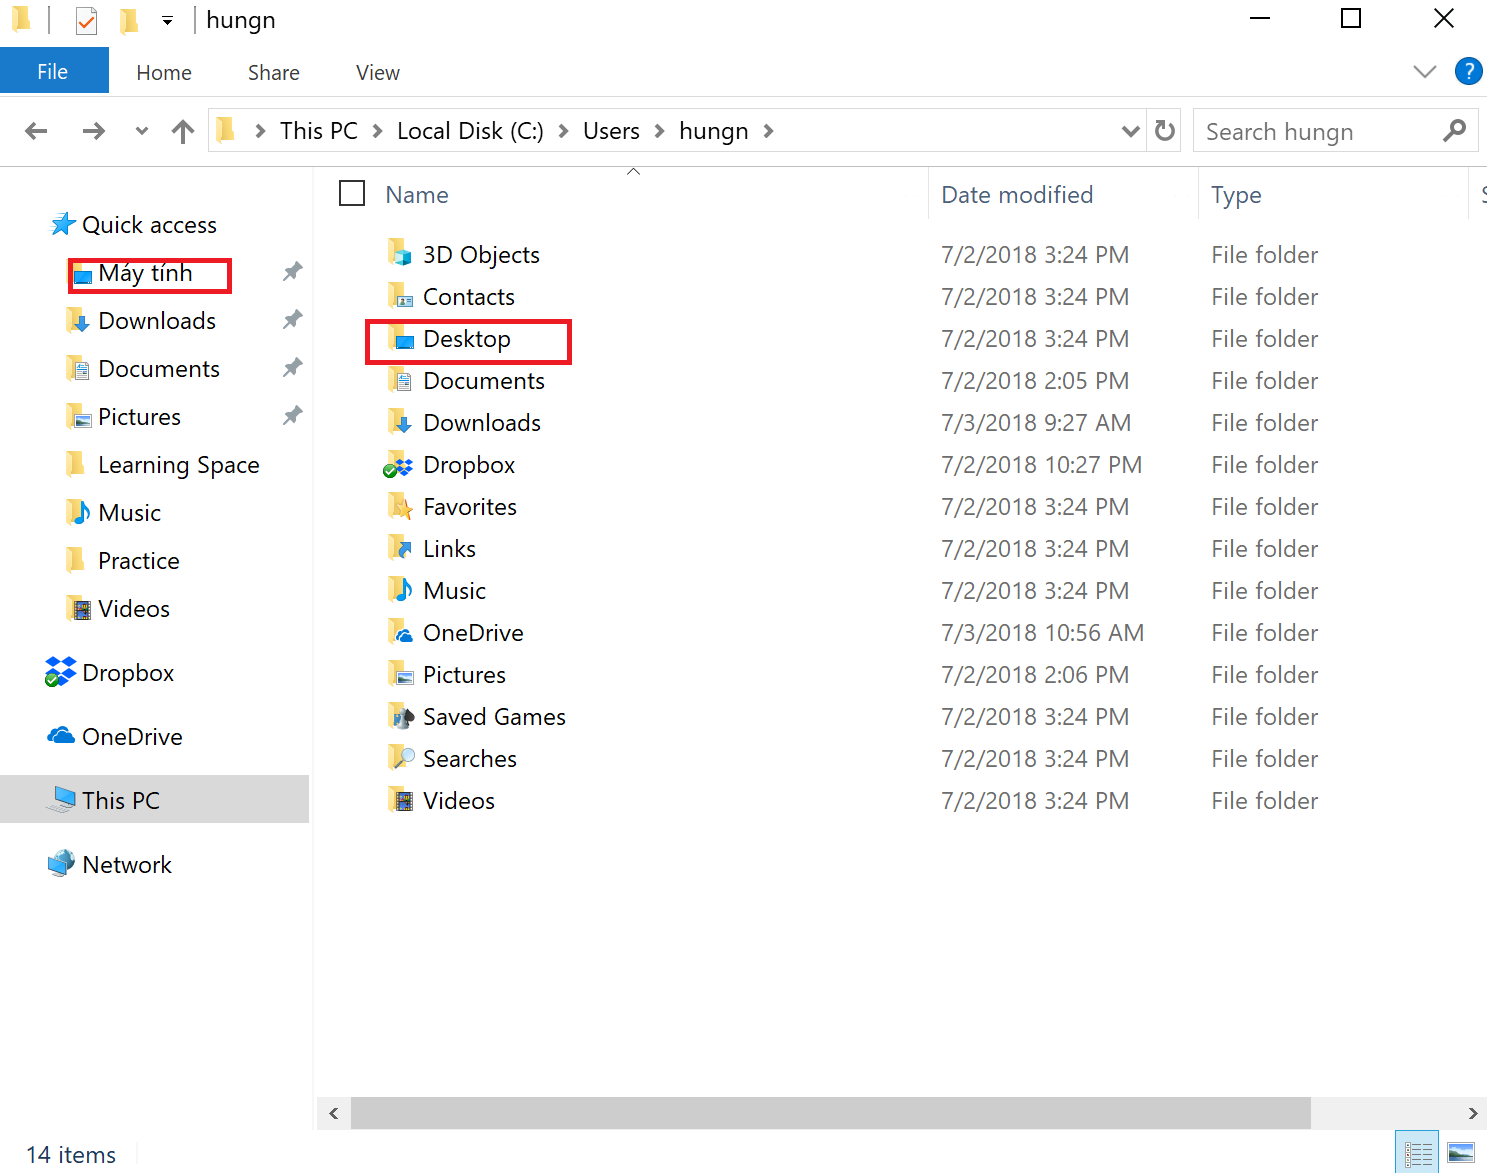This screenshot has height=1173, width=1487.
Task: Sort by Date modified column header
Action: click(1017, 195)
